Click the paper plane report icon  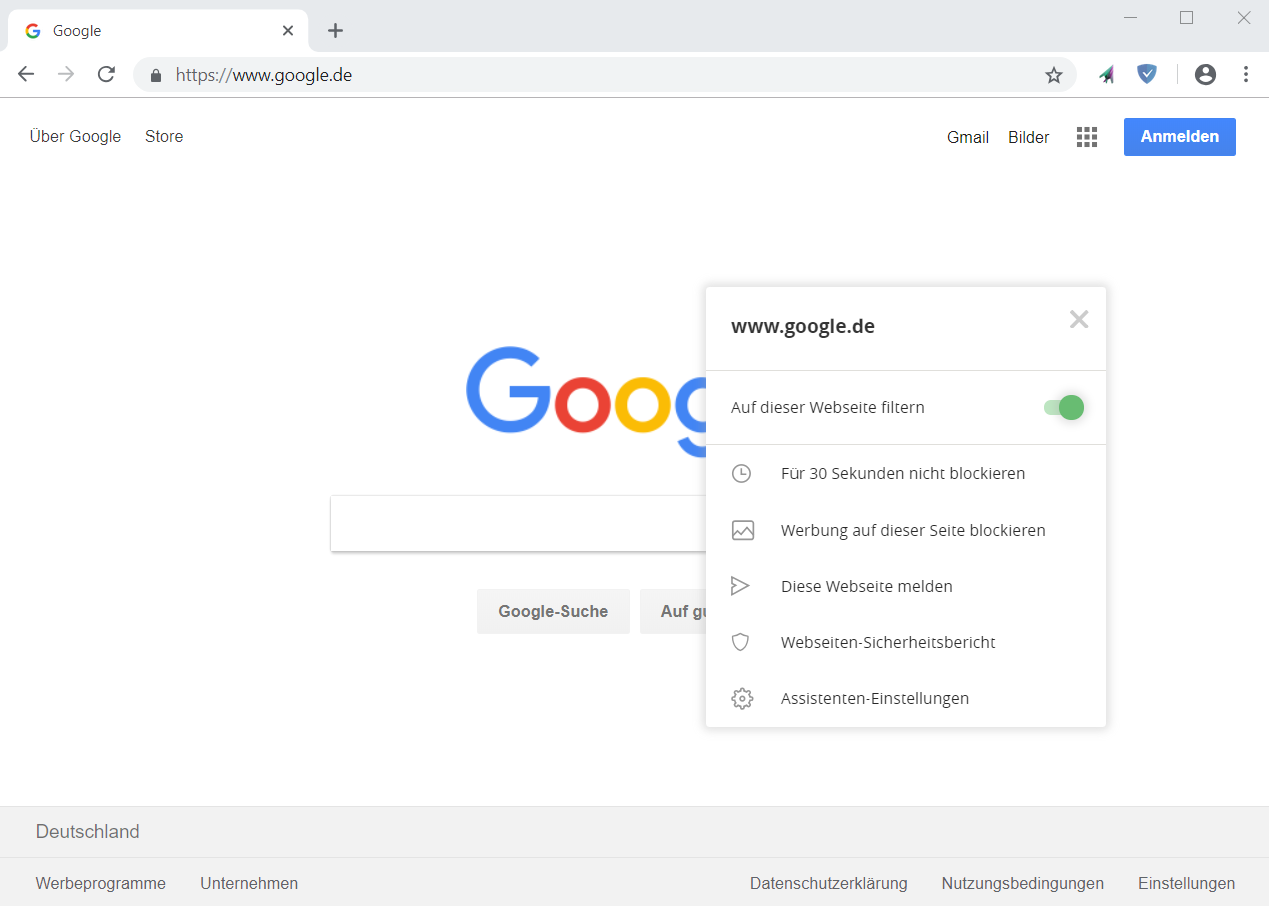click(741, 586)
